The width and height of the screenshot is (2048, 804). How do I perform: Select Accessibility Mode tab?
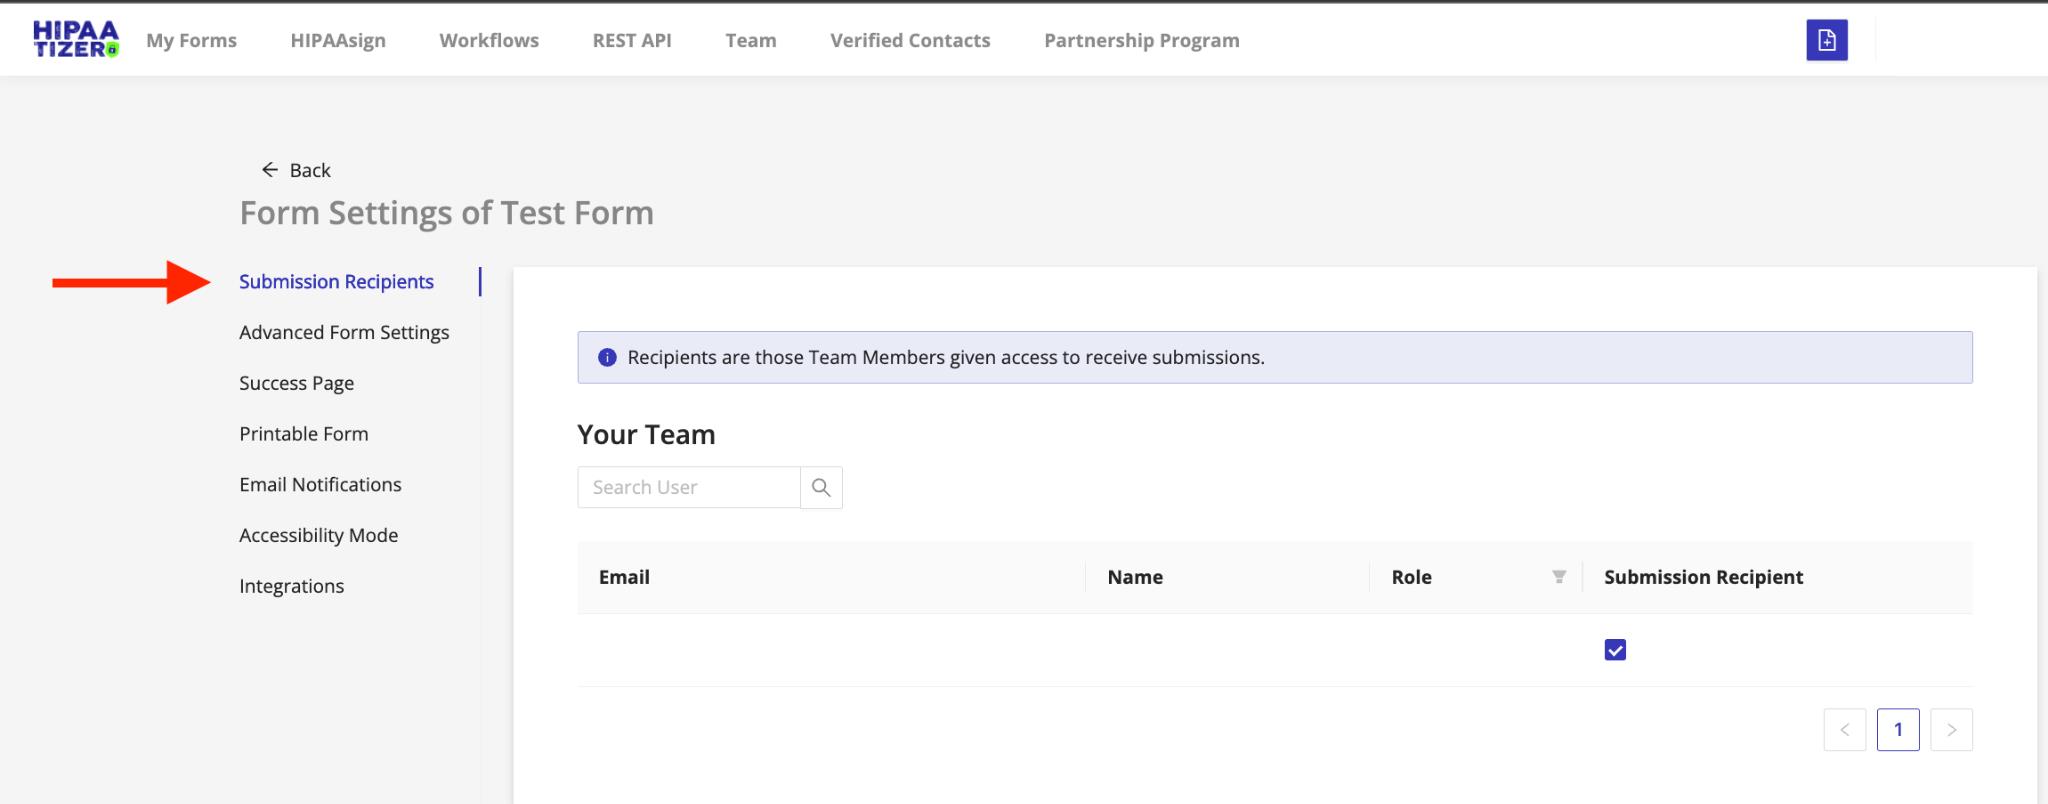tap(318, 535)
